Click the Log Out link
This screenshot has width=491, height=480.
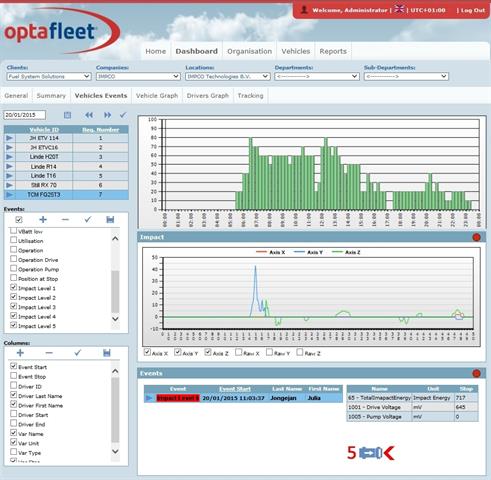[473, 10]
